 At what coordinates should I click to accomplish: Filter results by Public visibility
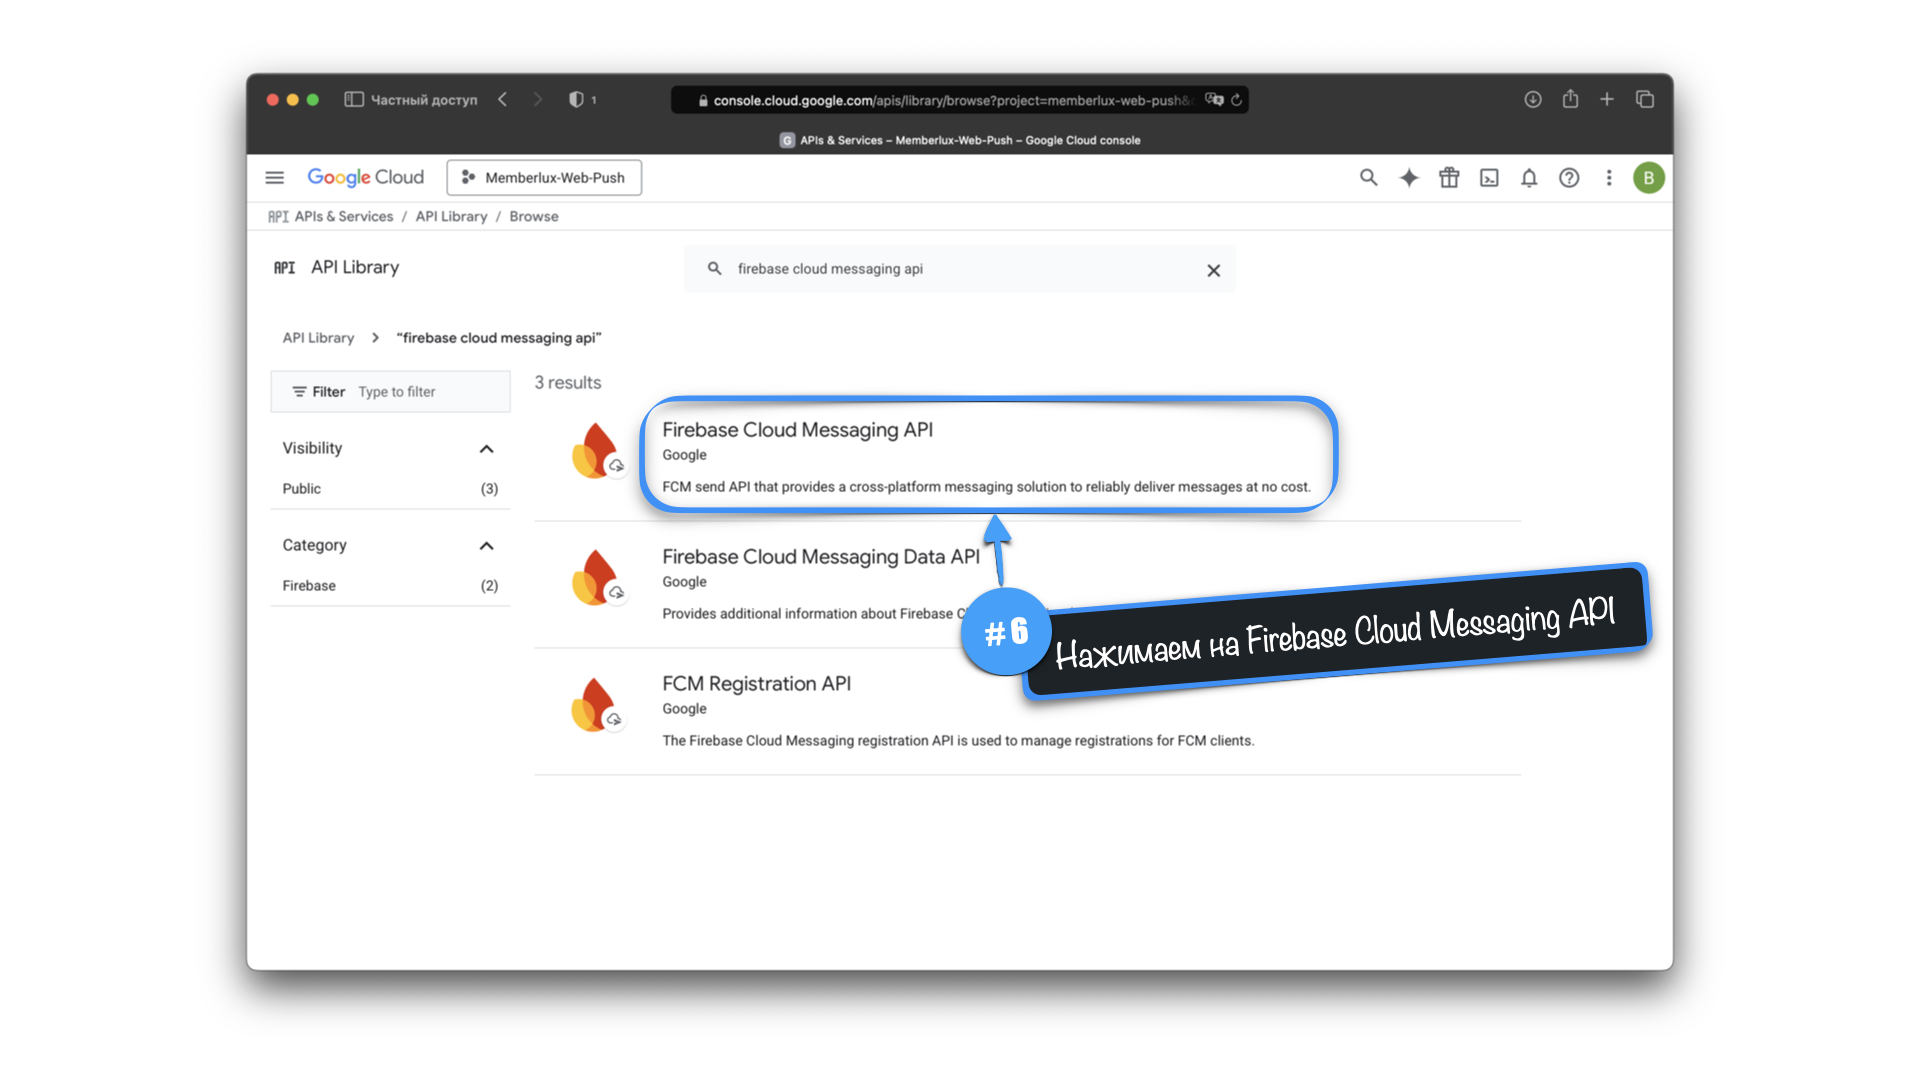coord(302,489)
